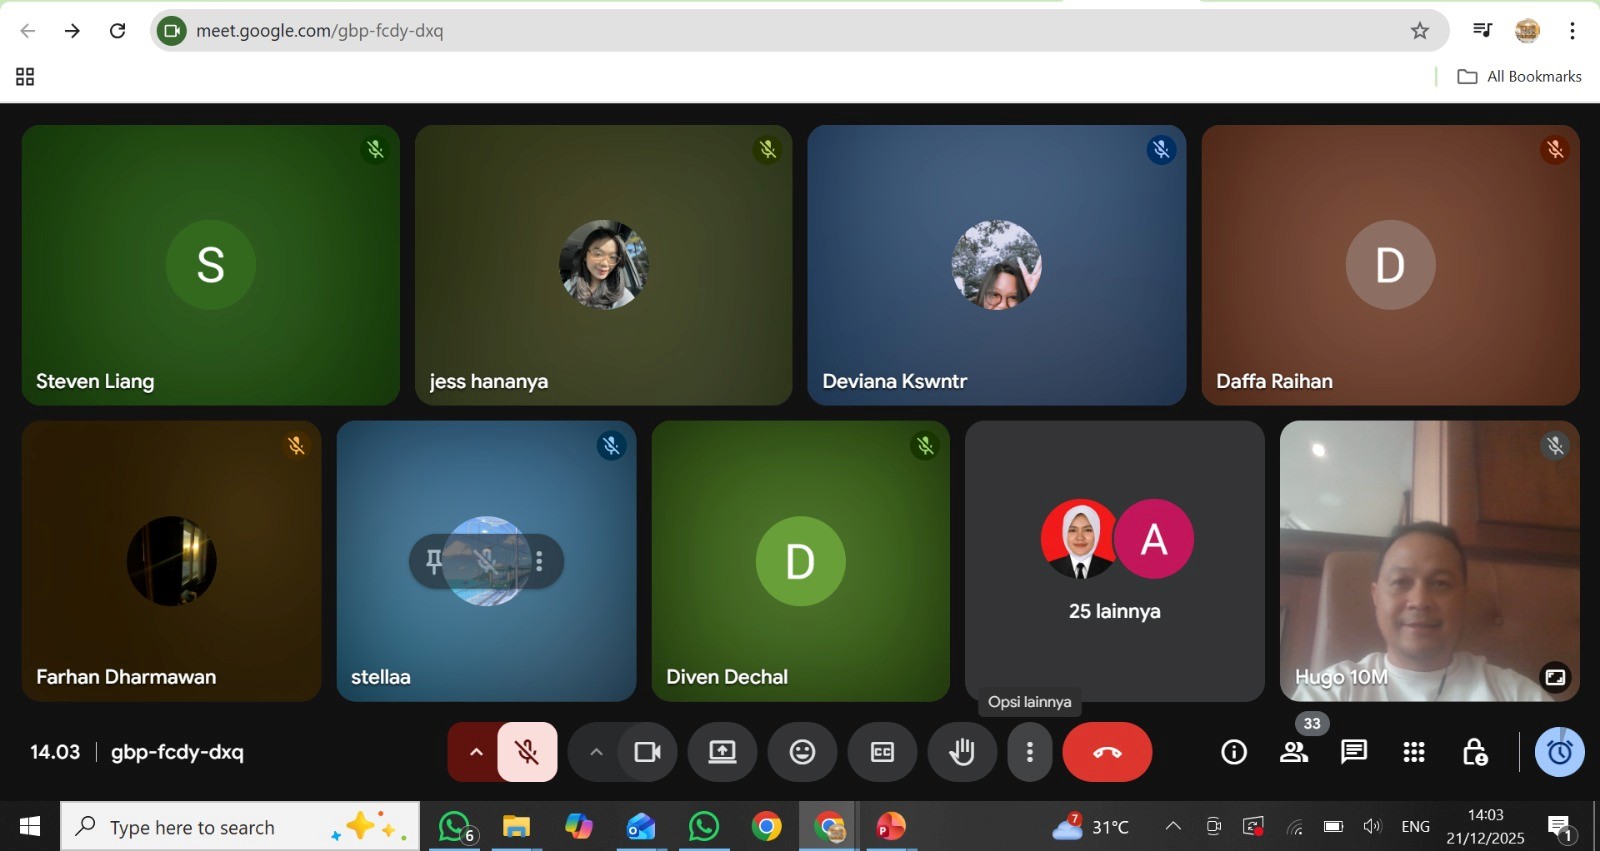Open the All Bookmarks folder

pyautogui.click(x=1520, y=77)
